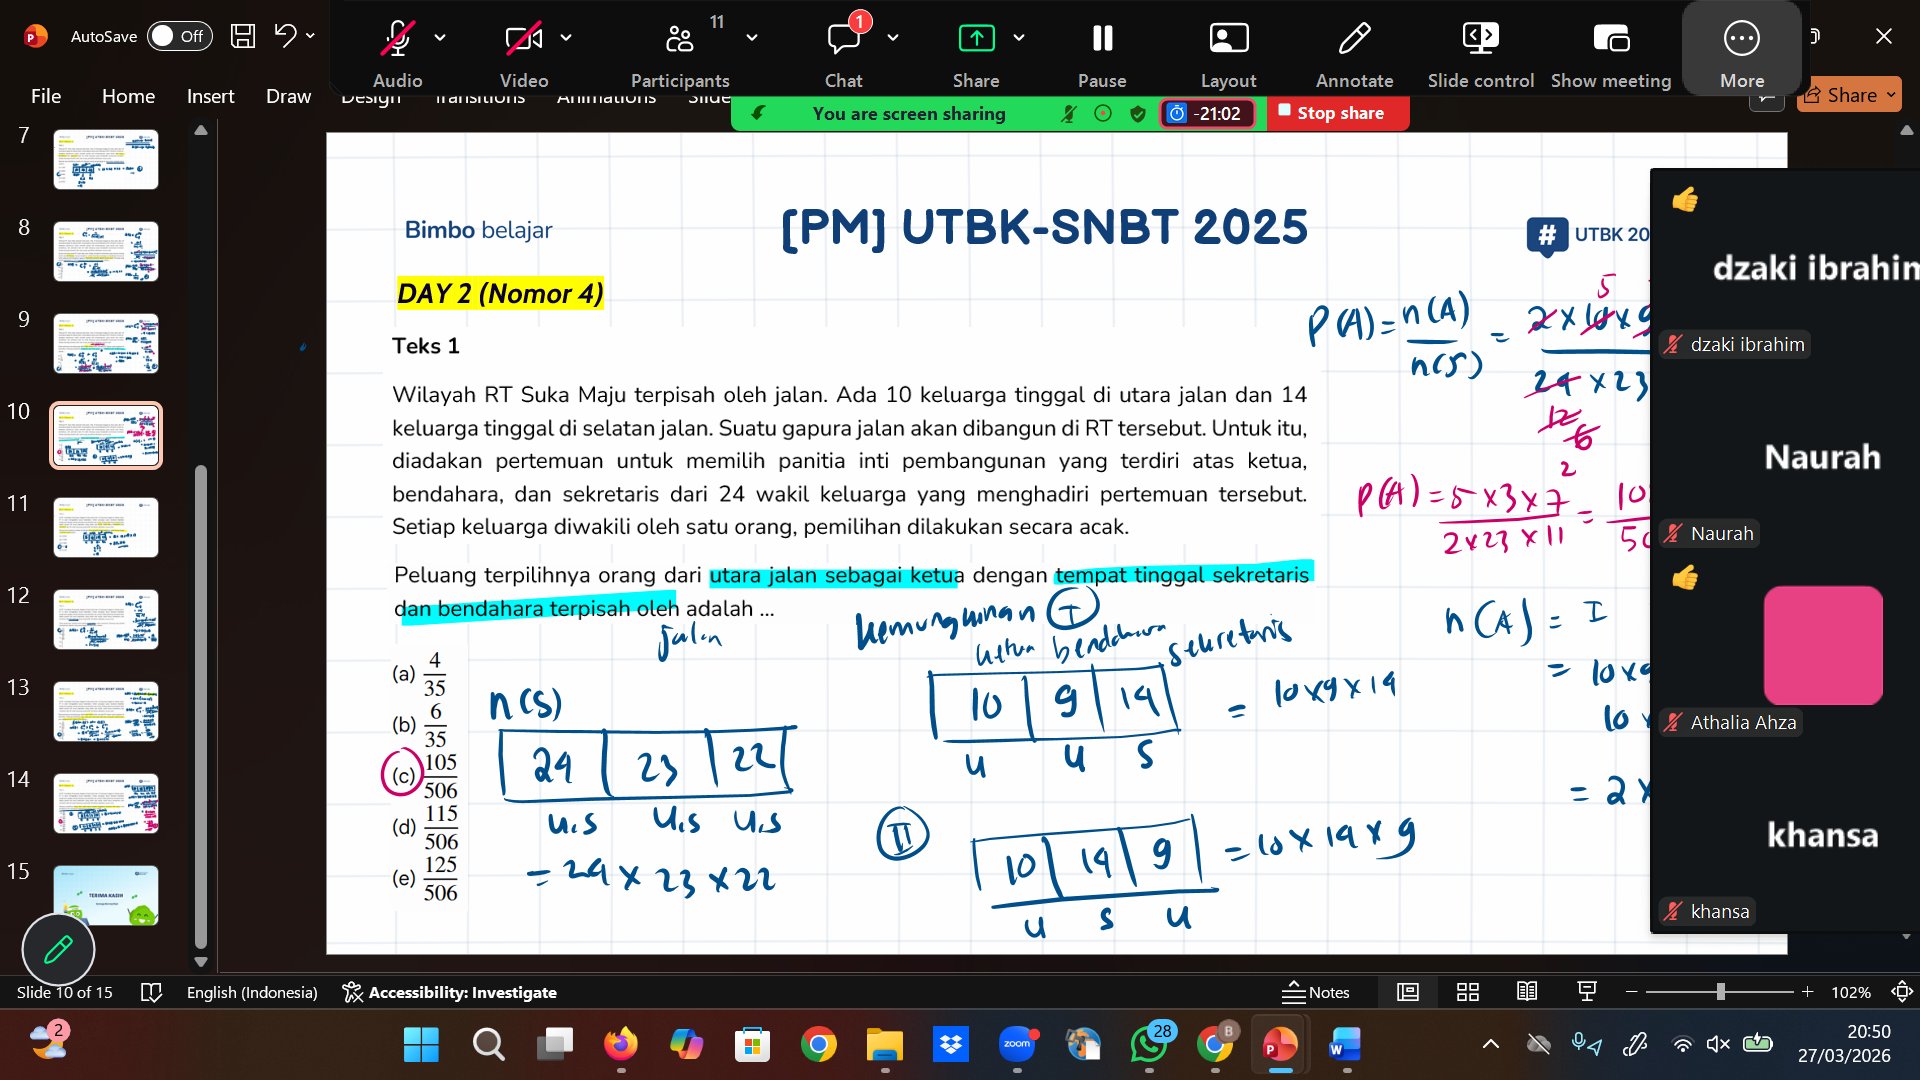Expand the Audio options arrow
This screenshot has height=1080, width=1920.
pyautogui.click(x=440, y=38)
